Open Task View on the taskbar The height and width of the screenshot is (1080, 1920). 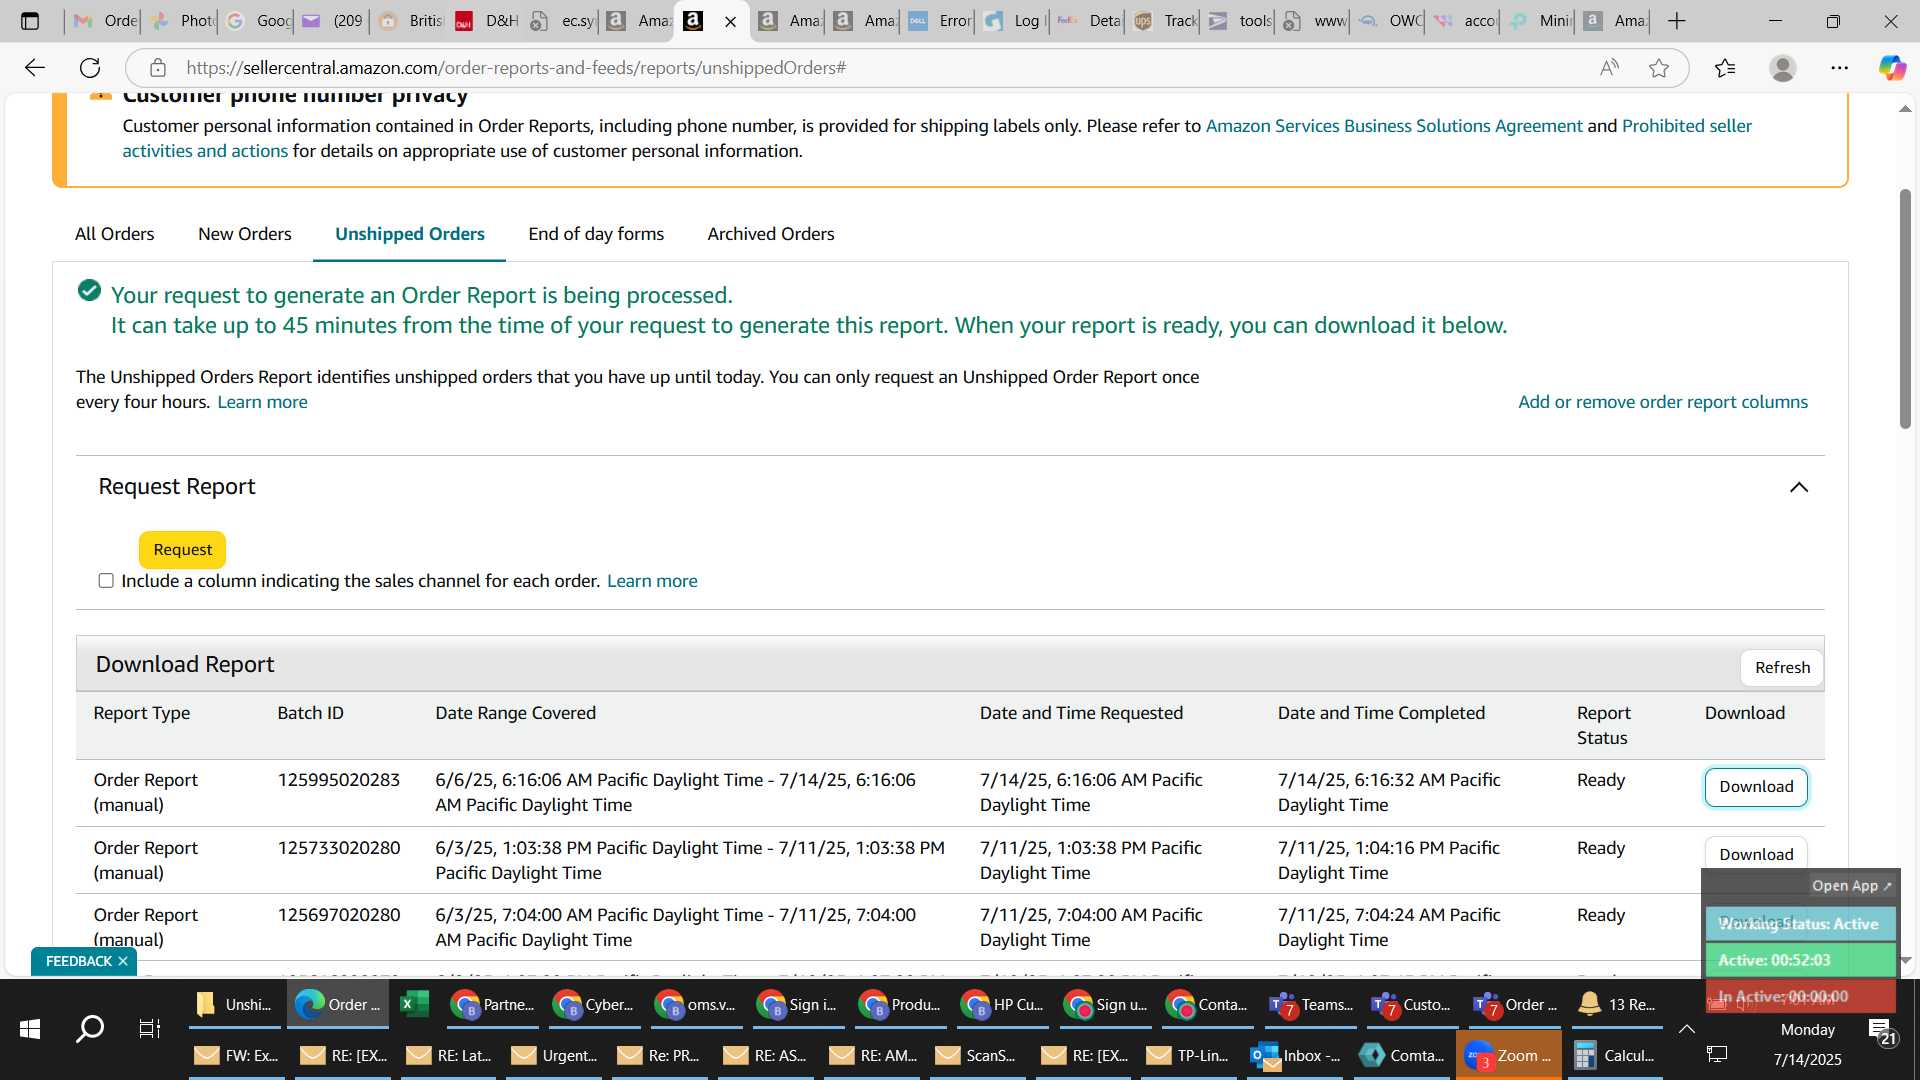(150, 1029)
